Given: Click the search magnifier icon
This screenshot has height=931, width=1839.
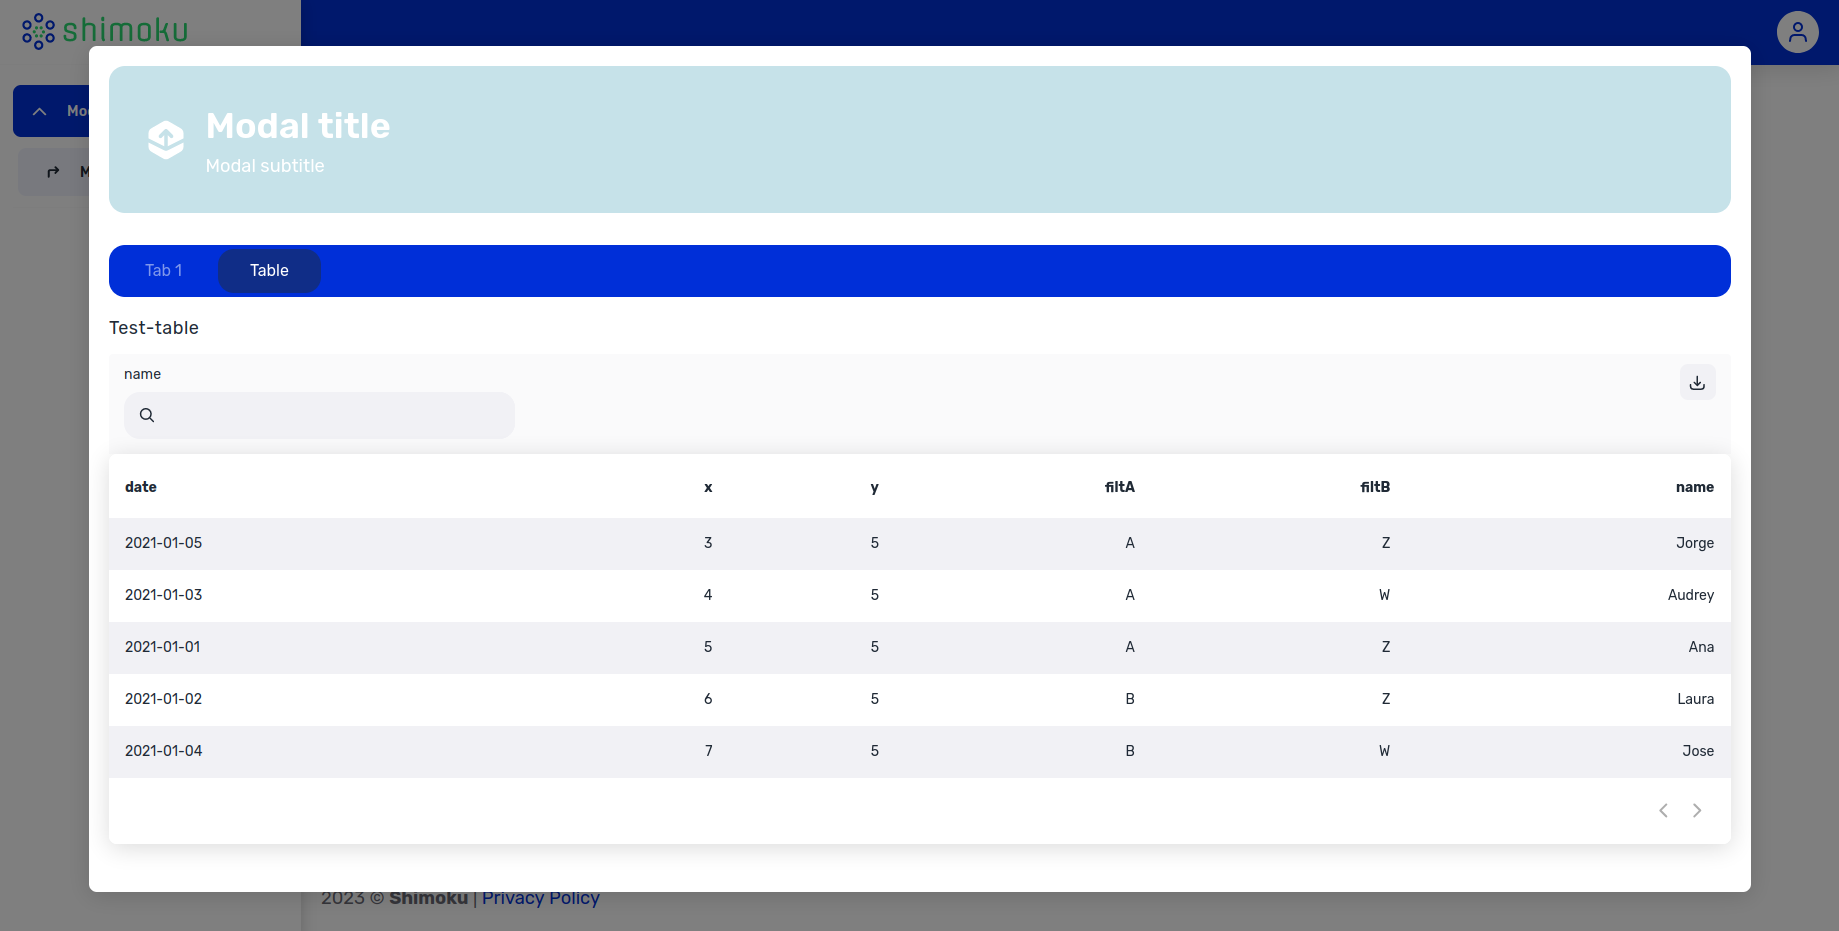Looking at the screenshot, I should [147, 415].
